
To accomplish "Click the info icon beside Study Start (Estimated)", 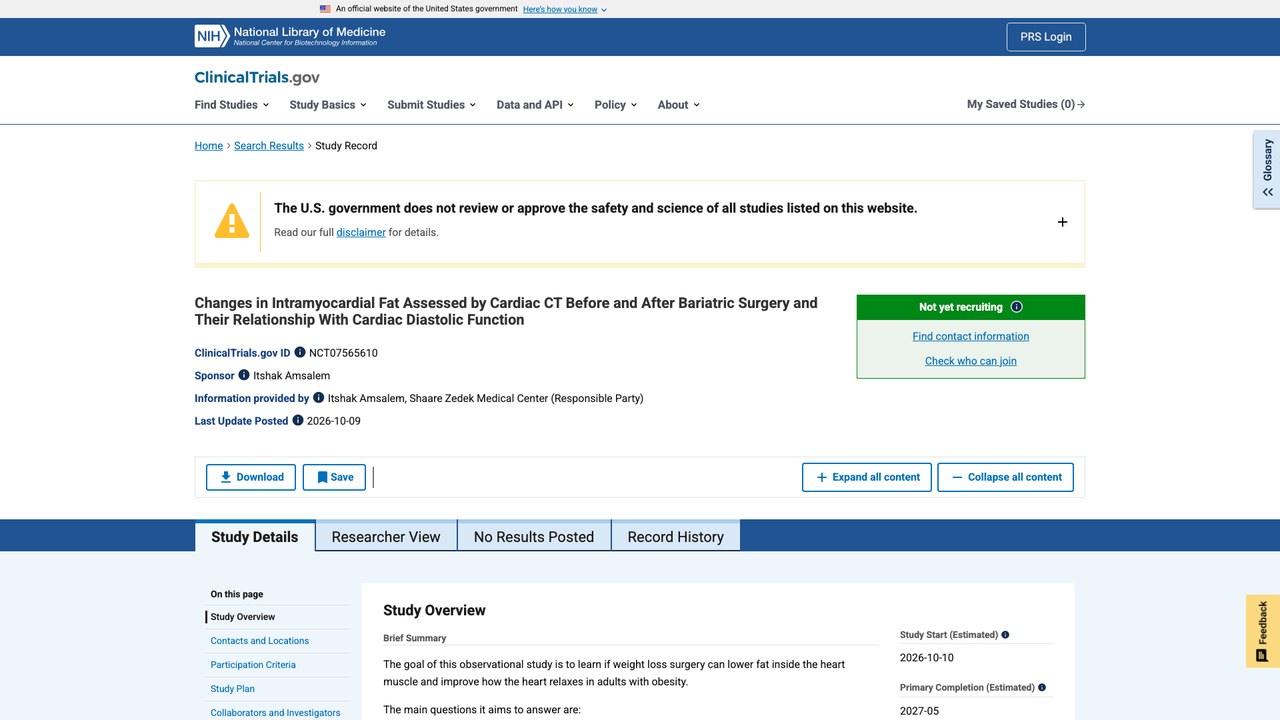I will 1005,635.
